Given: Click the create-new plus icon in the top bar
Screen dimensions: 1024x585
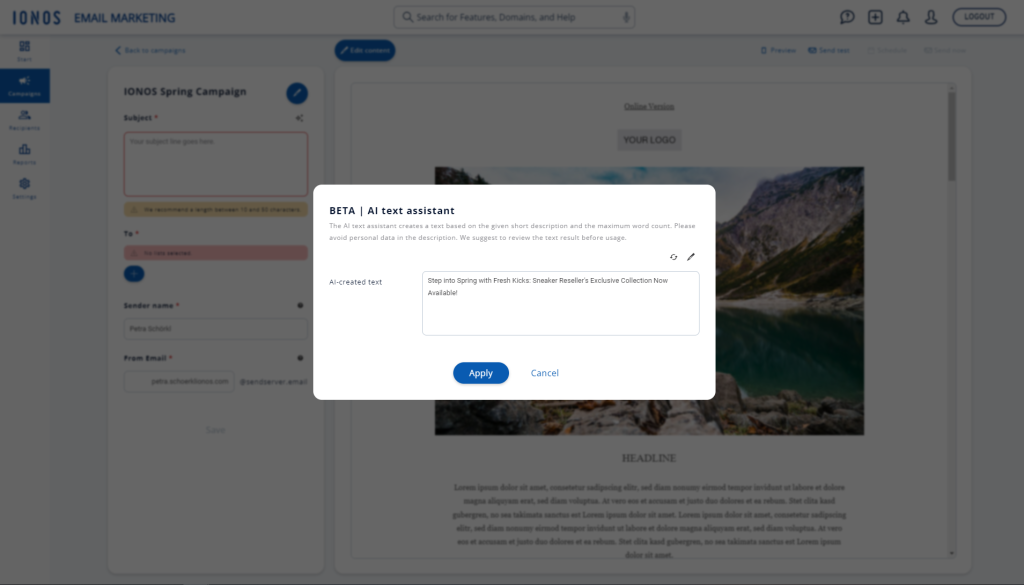Looking at the screenshot, I should pos(876,16).
